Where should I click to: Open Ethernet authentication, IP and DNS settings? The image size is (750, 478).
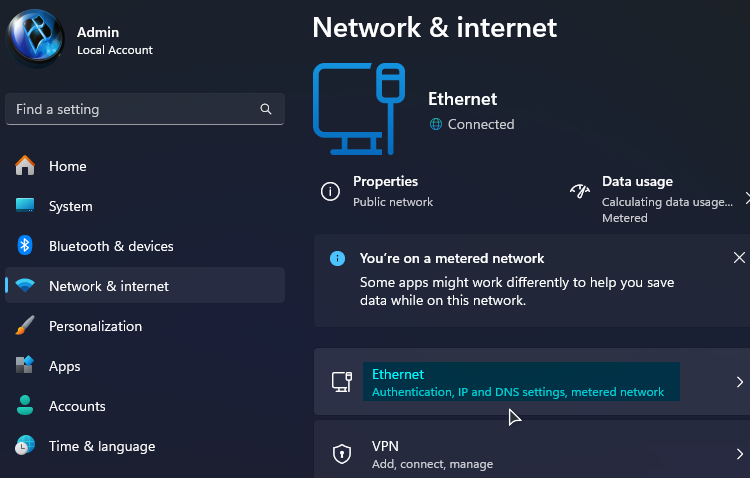pyautogui.click(x=532, y=381)
